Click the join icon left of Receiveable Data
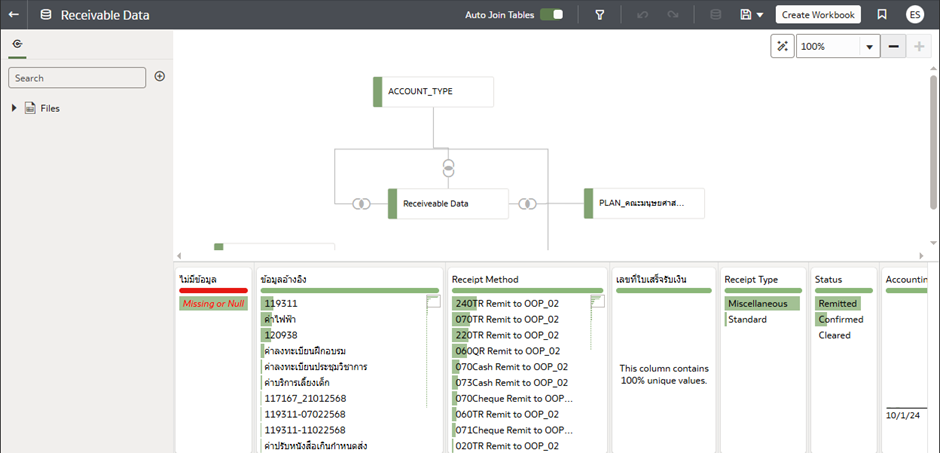This screenshot has width=940, height=453. [x=361, y=204]
